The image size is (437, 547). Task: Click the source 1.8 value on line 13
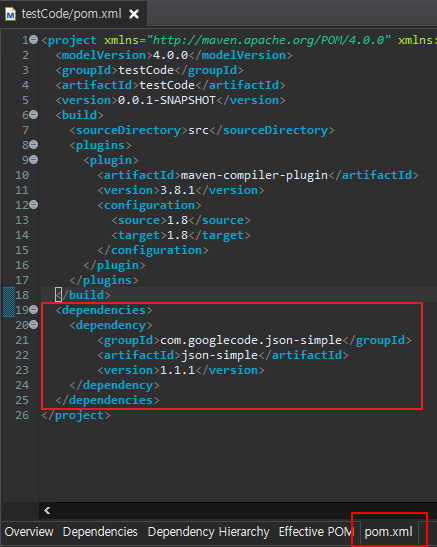click(178, 220)
